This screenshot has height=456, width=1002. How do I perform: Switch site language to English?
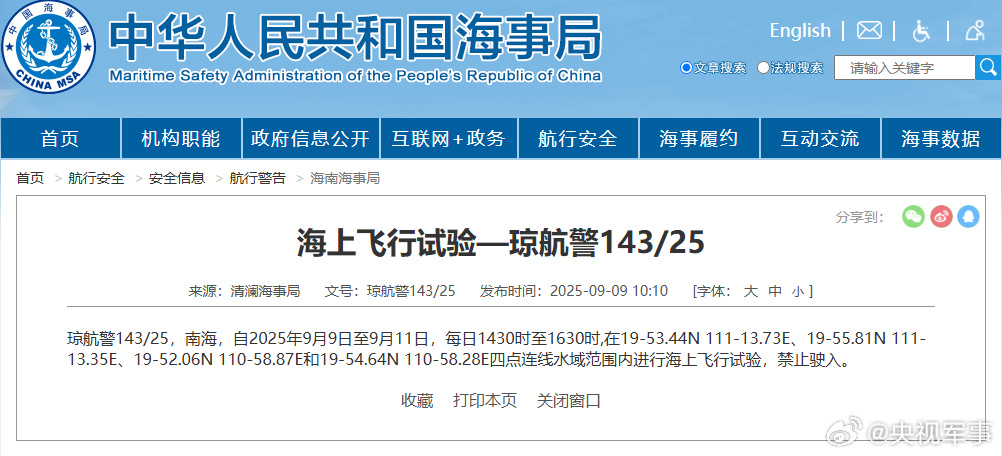click(x=799, y=31)
